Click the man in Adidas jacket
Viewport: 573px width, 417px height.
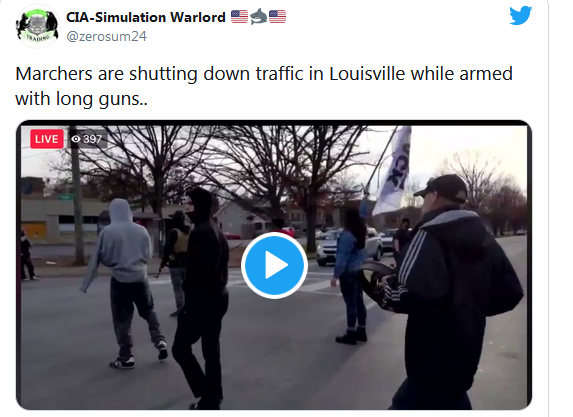point(453,292)
